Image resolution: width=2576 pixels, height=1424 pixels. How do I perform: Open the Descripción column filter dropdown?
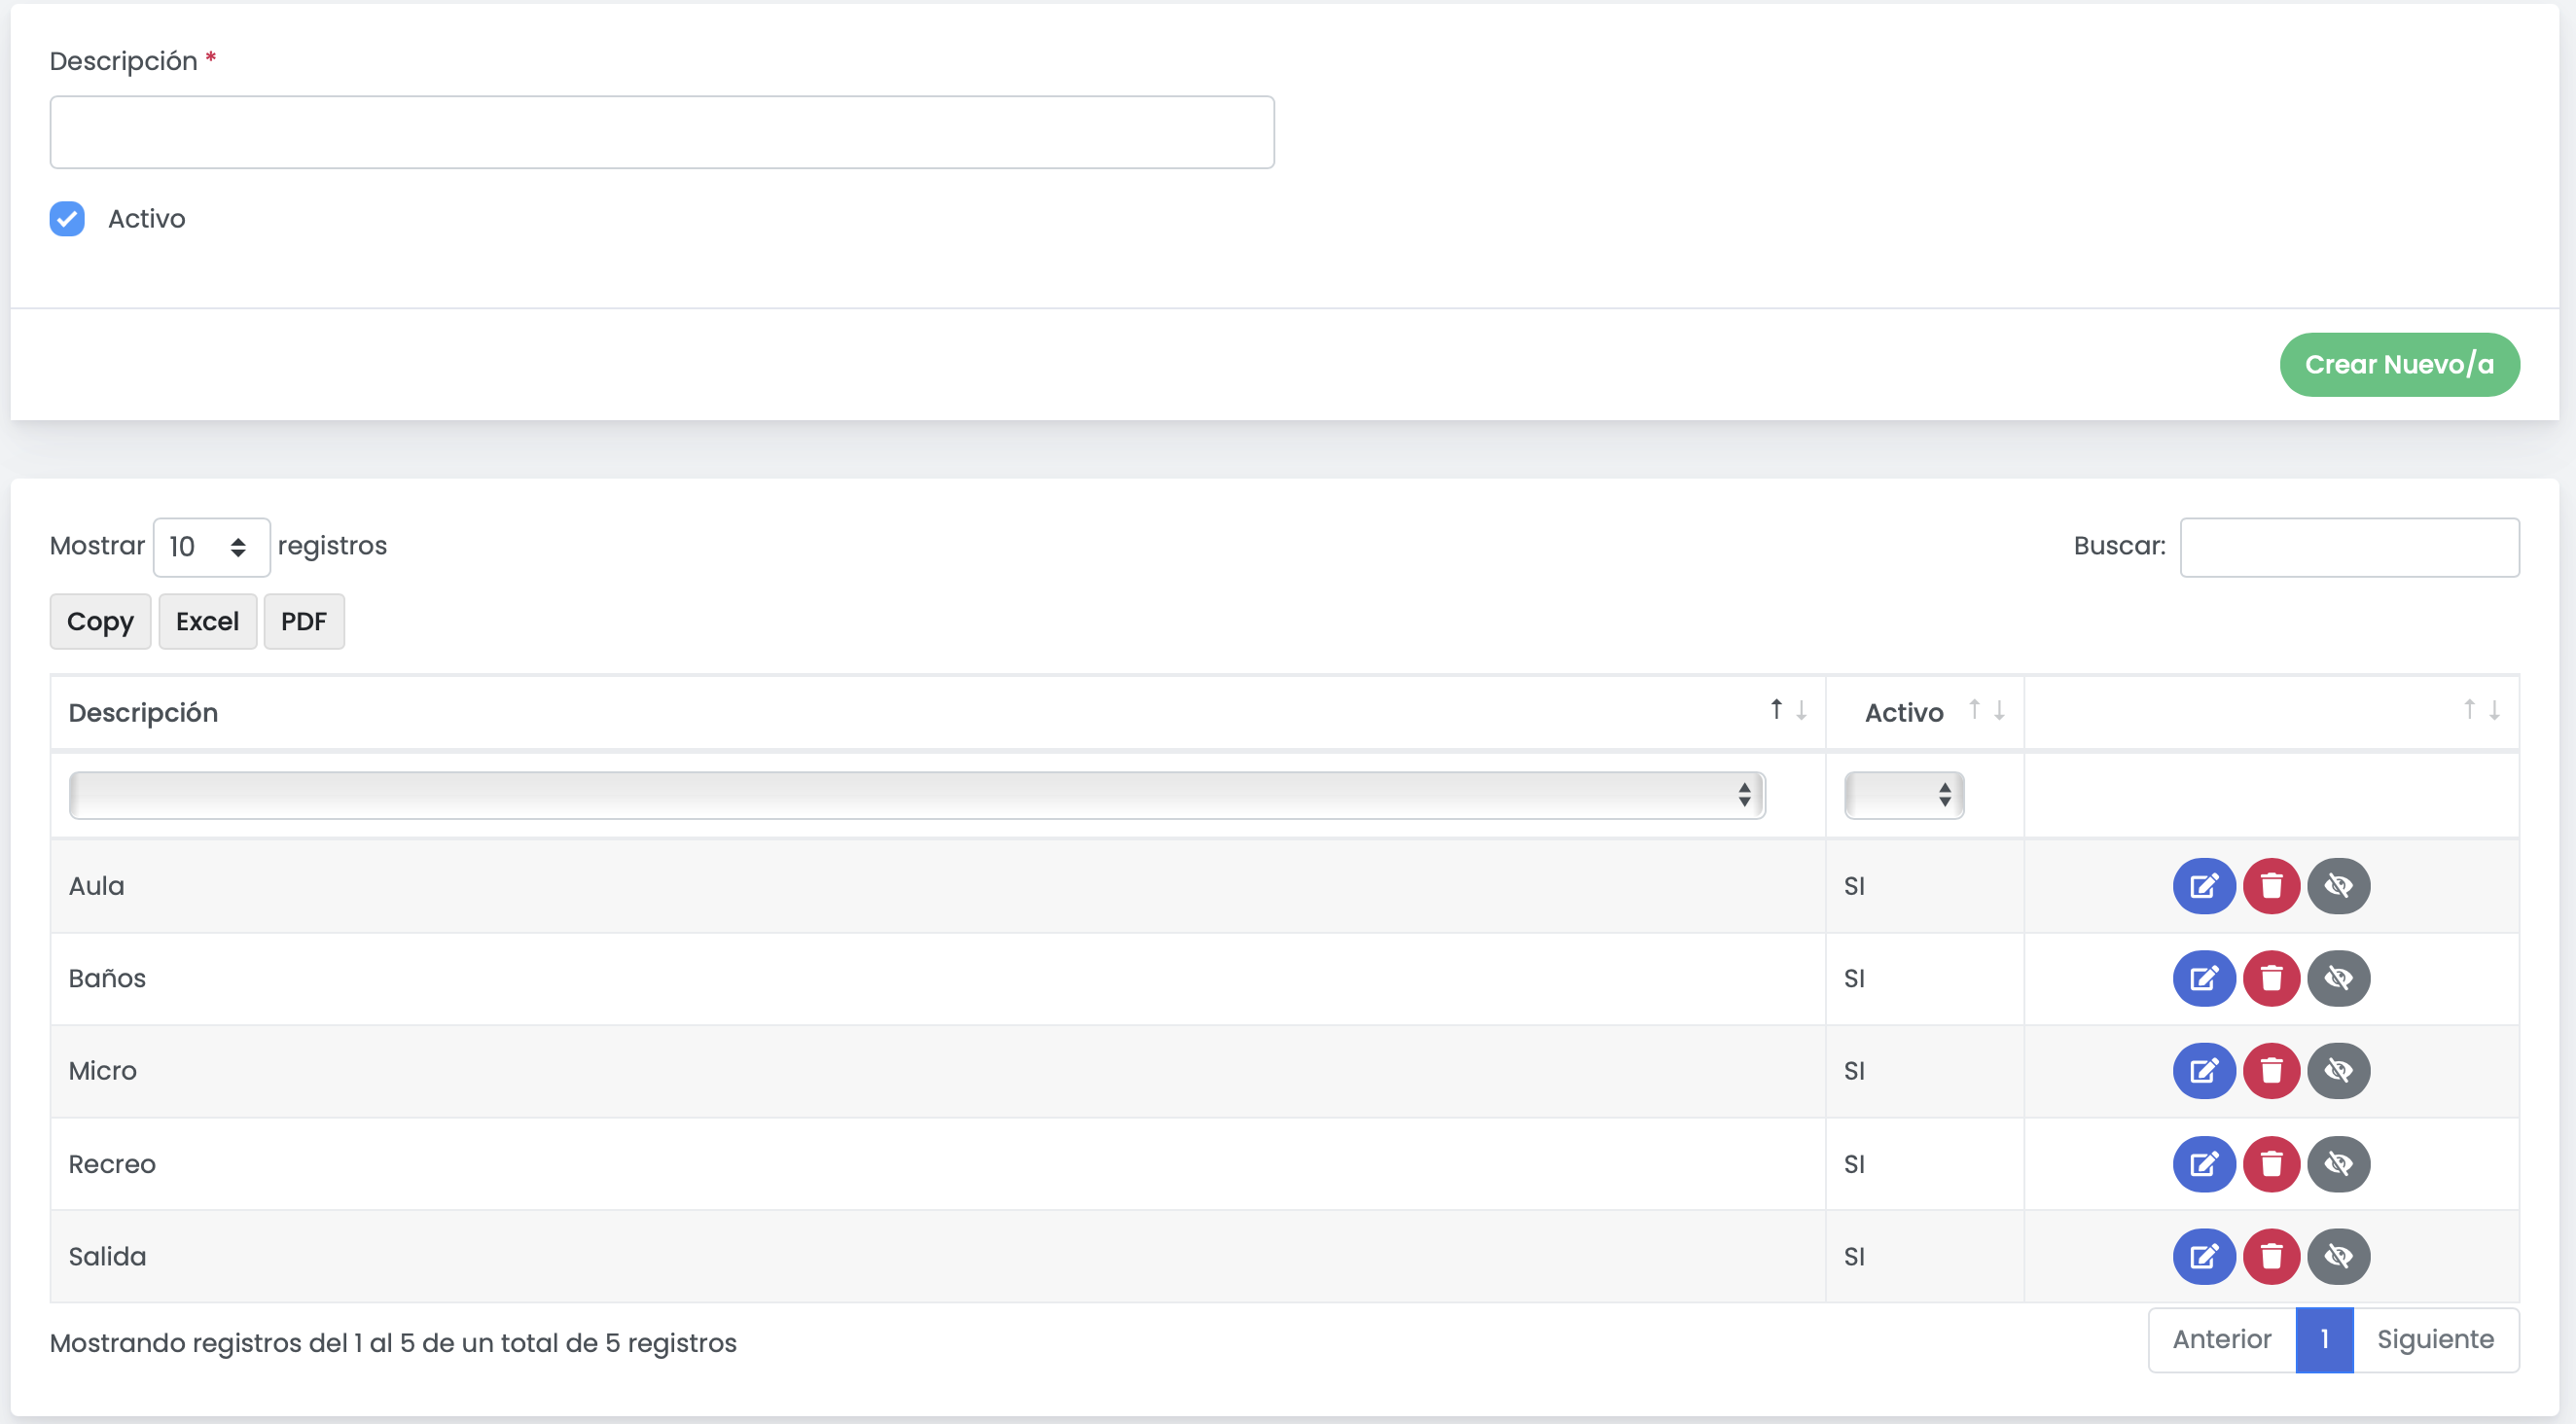click(x=916, y=795)
